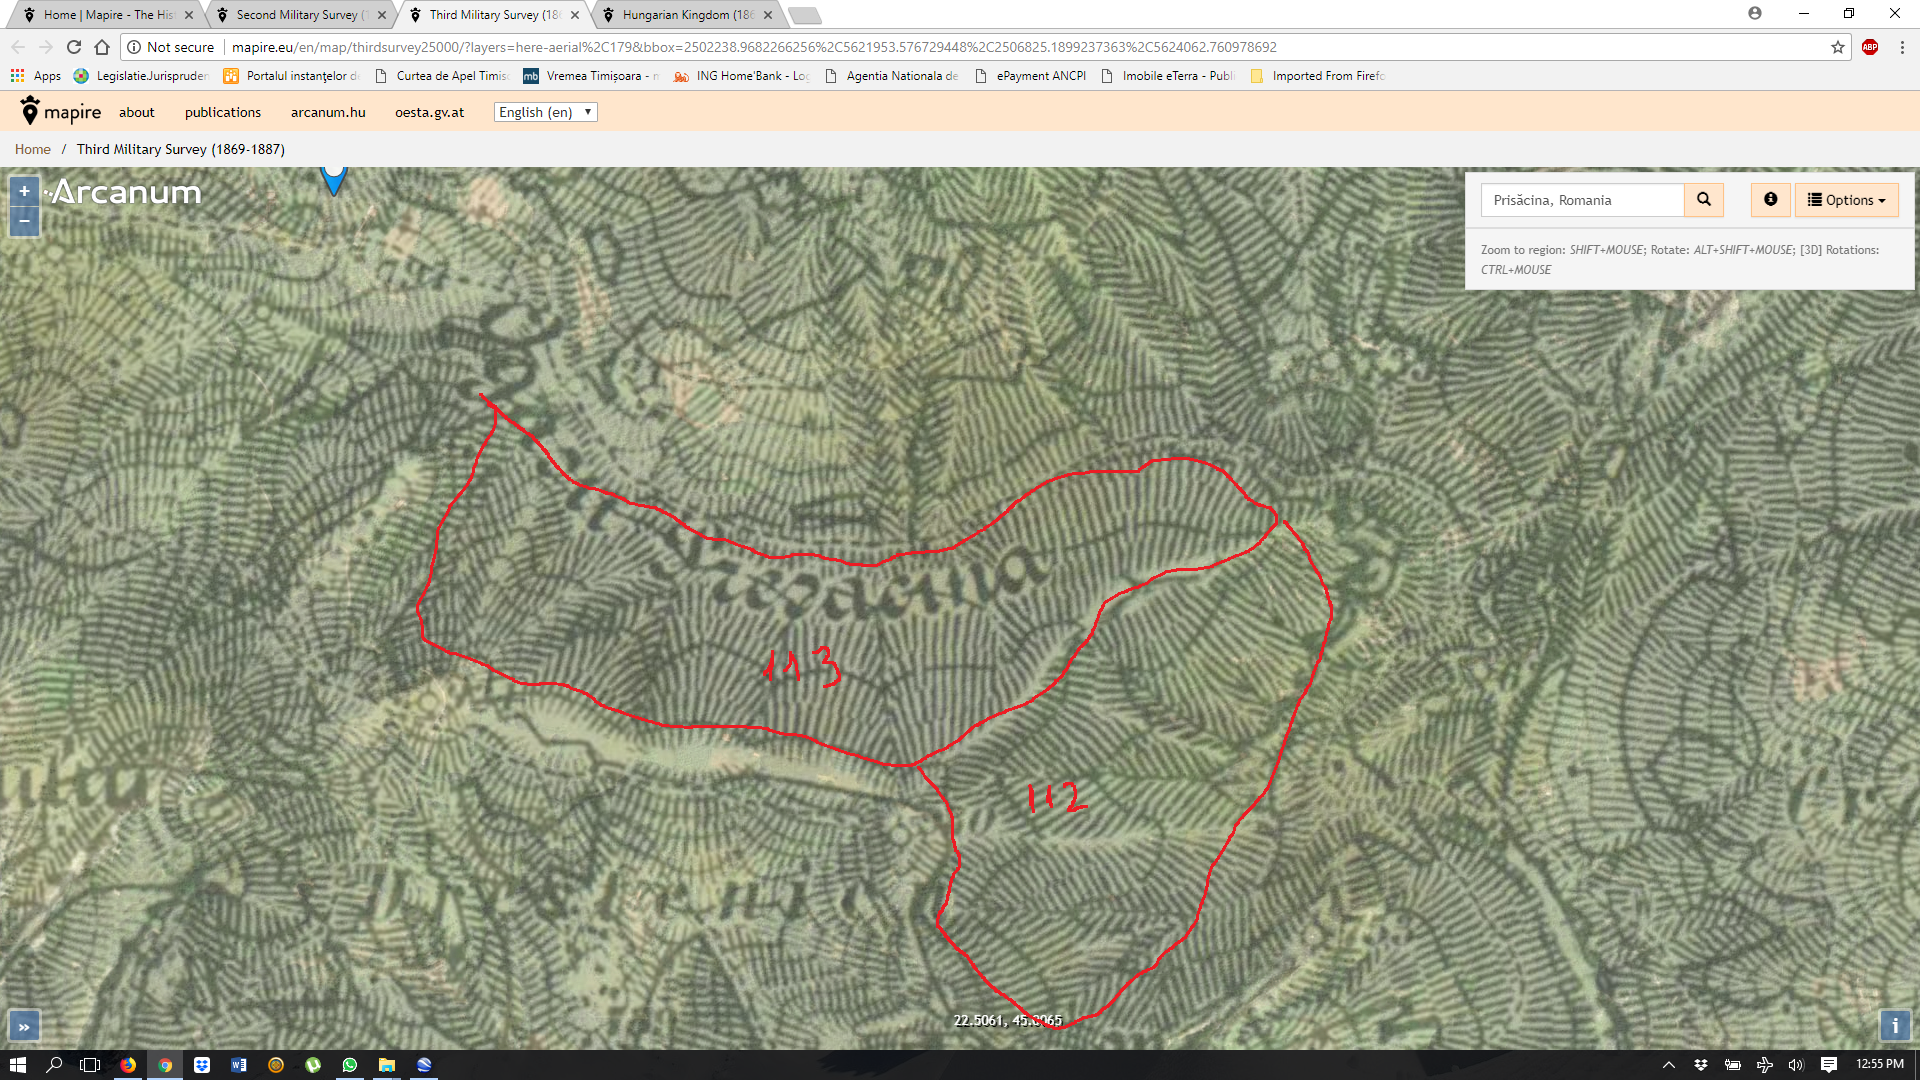Click the blue location pin marker
The width and height of the screenshot is (1920, 1080).
[x=333, y=180]
